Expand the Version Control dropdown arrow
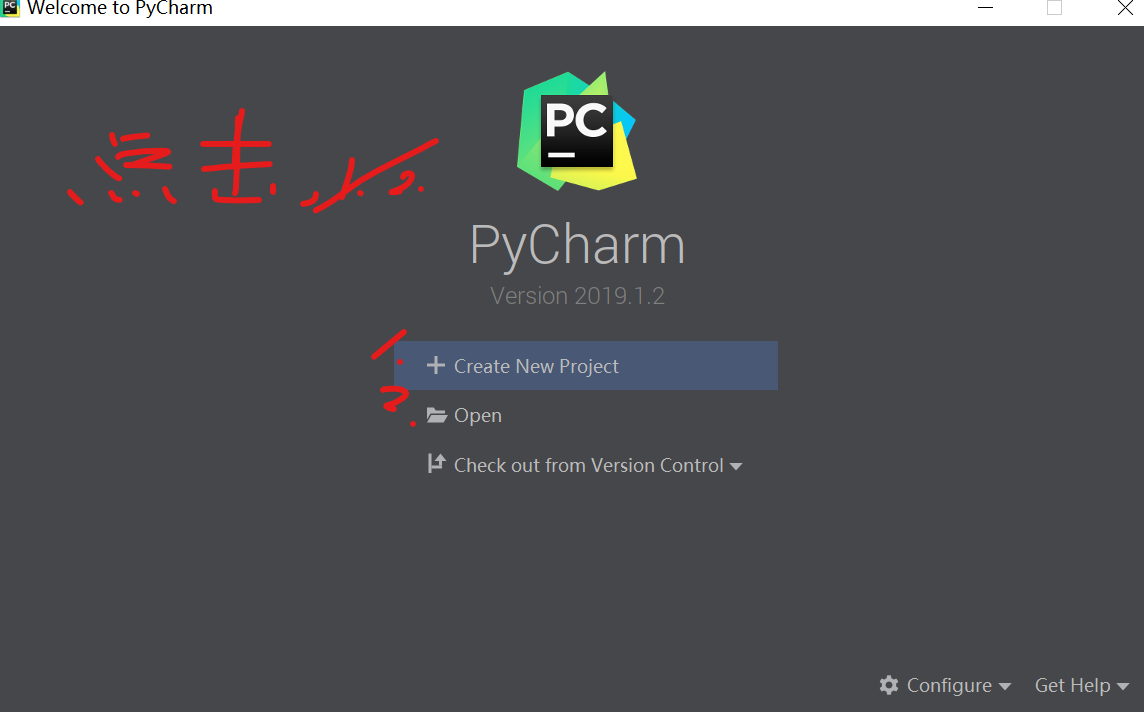The width and height of the screenshot is (1144, 712). click(x=735, y=467)
